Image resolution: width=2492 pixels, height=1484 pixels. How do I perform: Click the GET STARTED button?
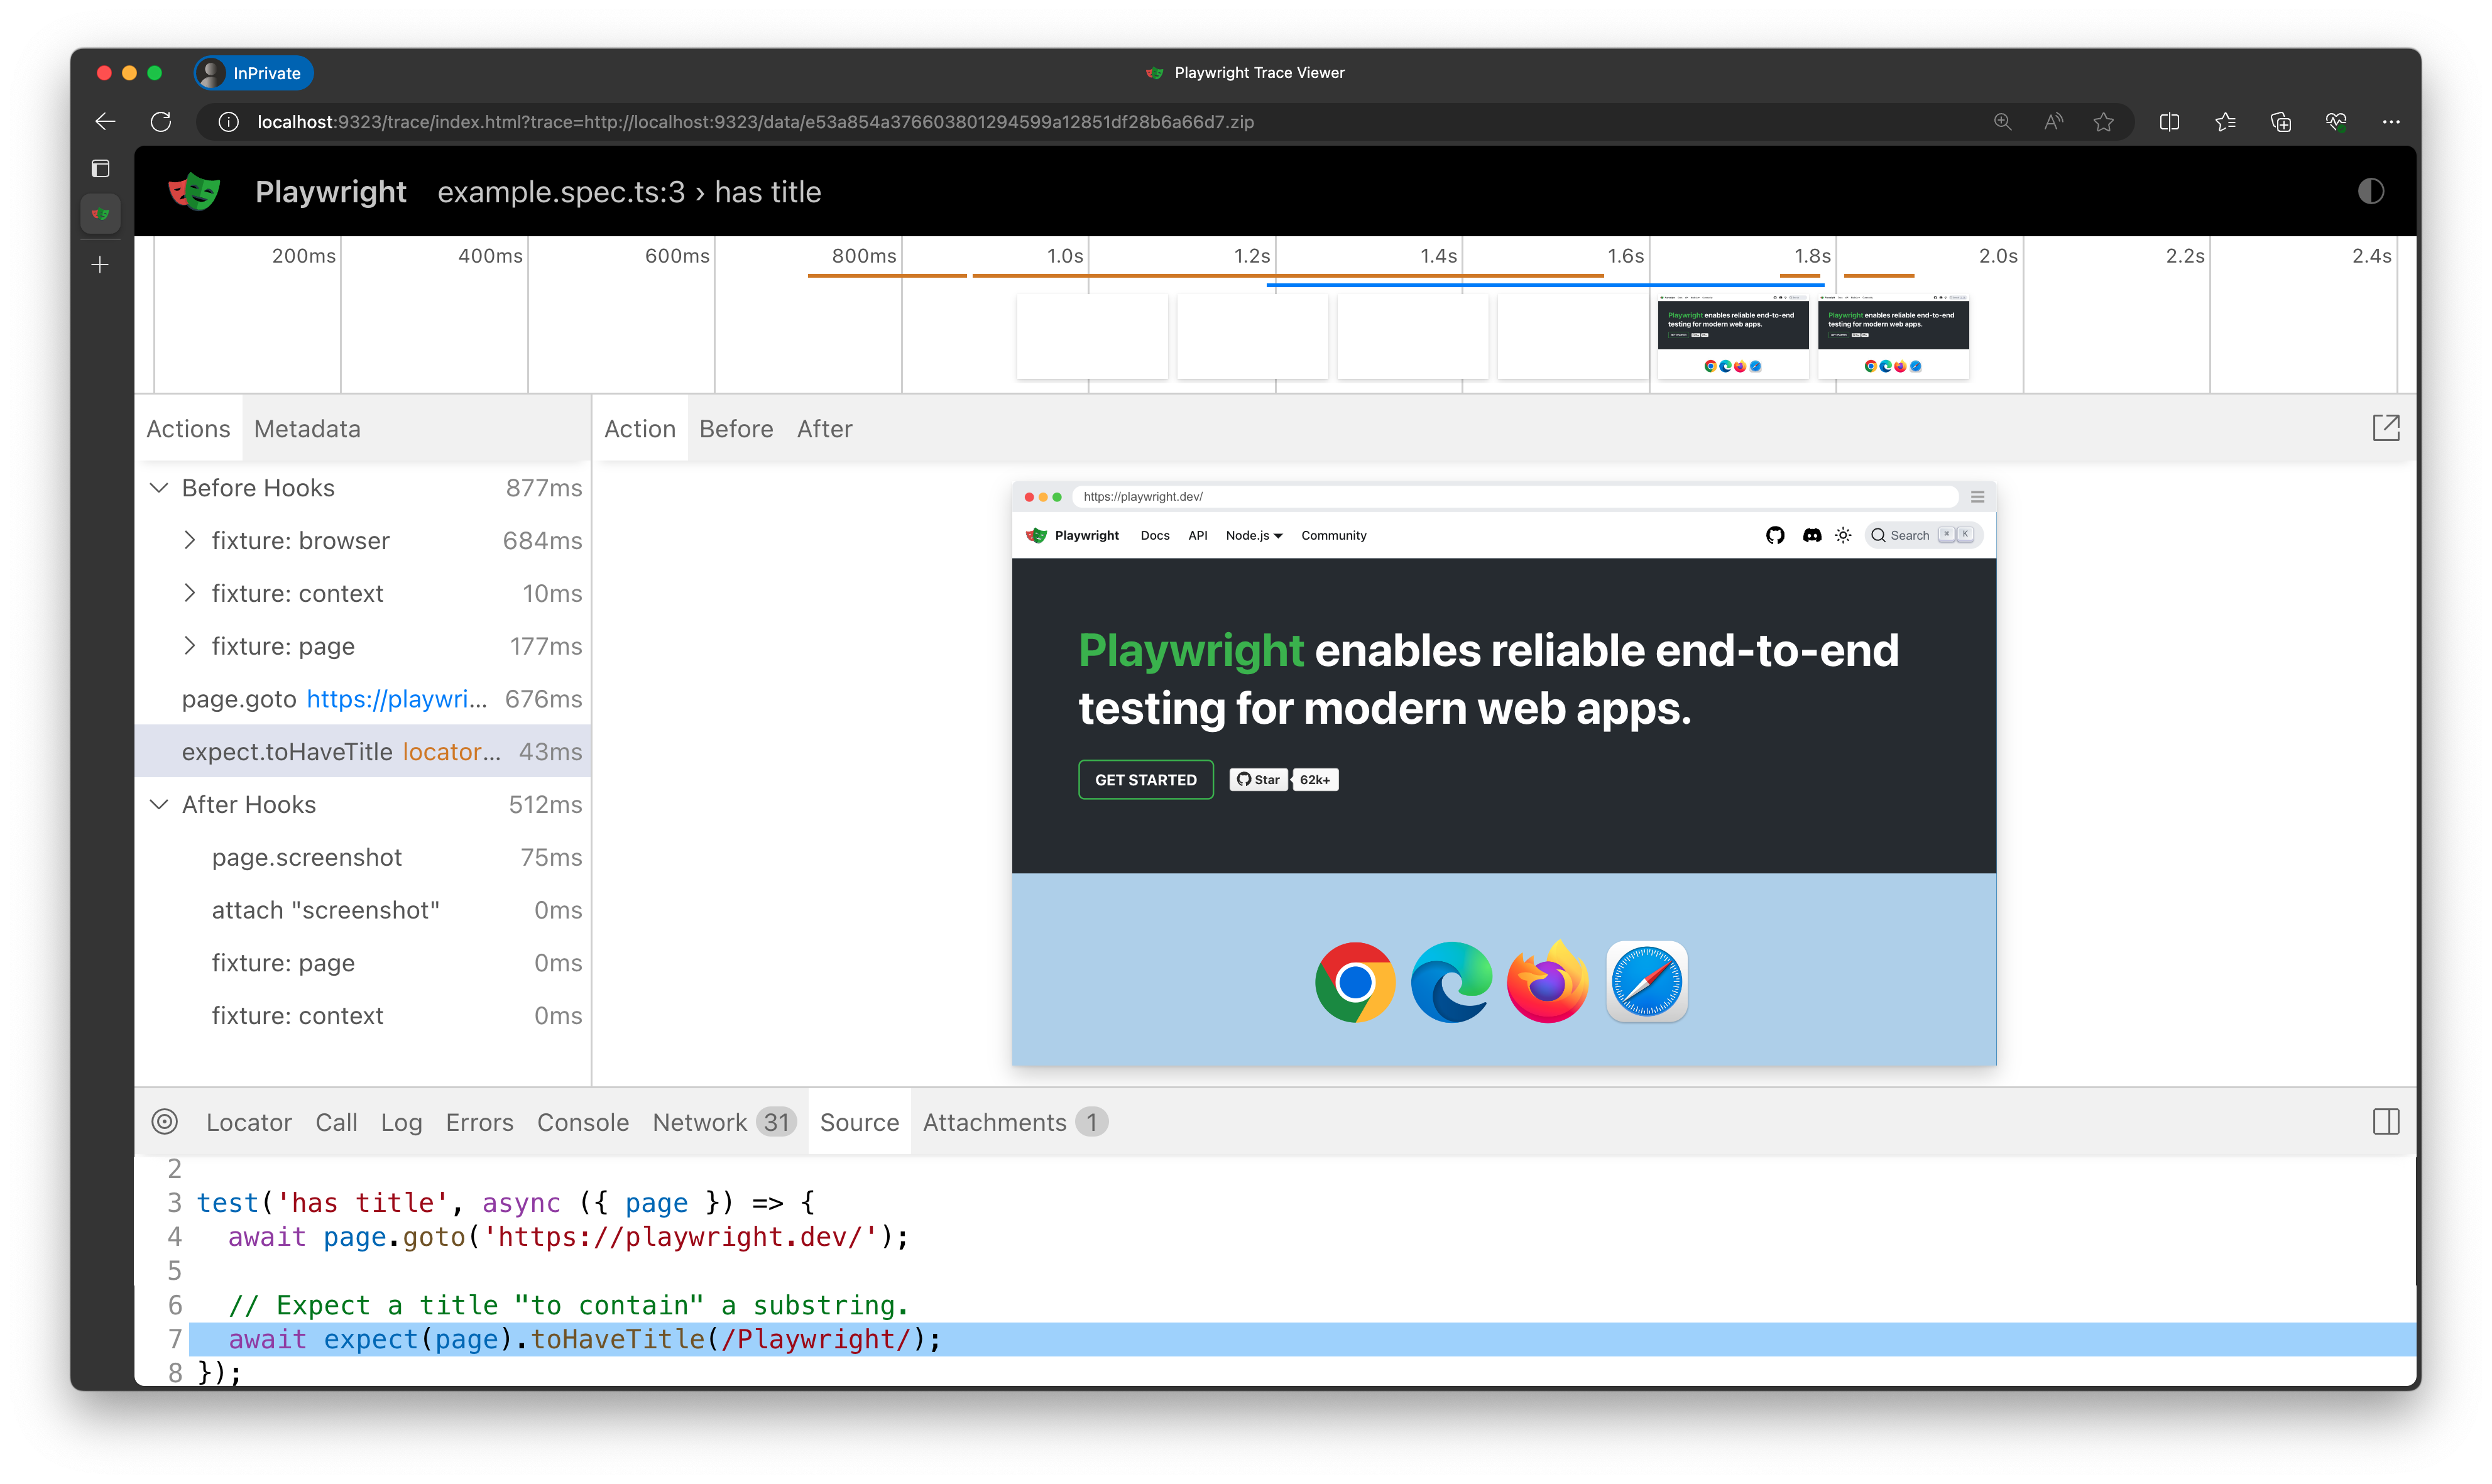tap(1145, 780)
